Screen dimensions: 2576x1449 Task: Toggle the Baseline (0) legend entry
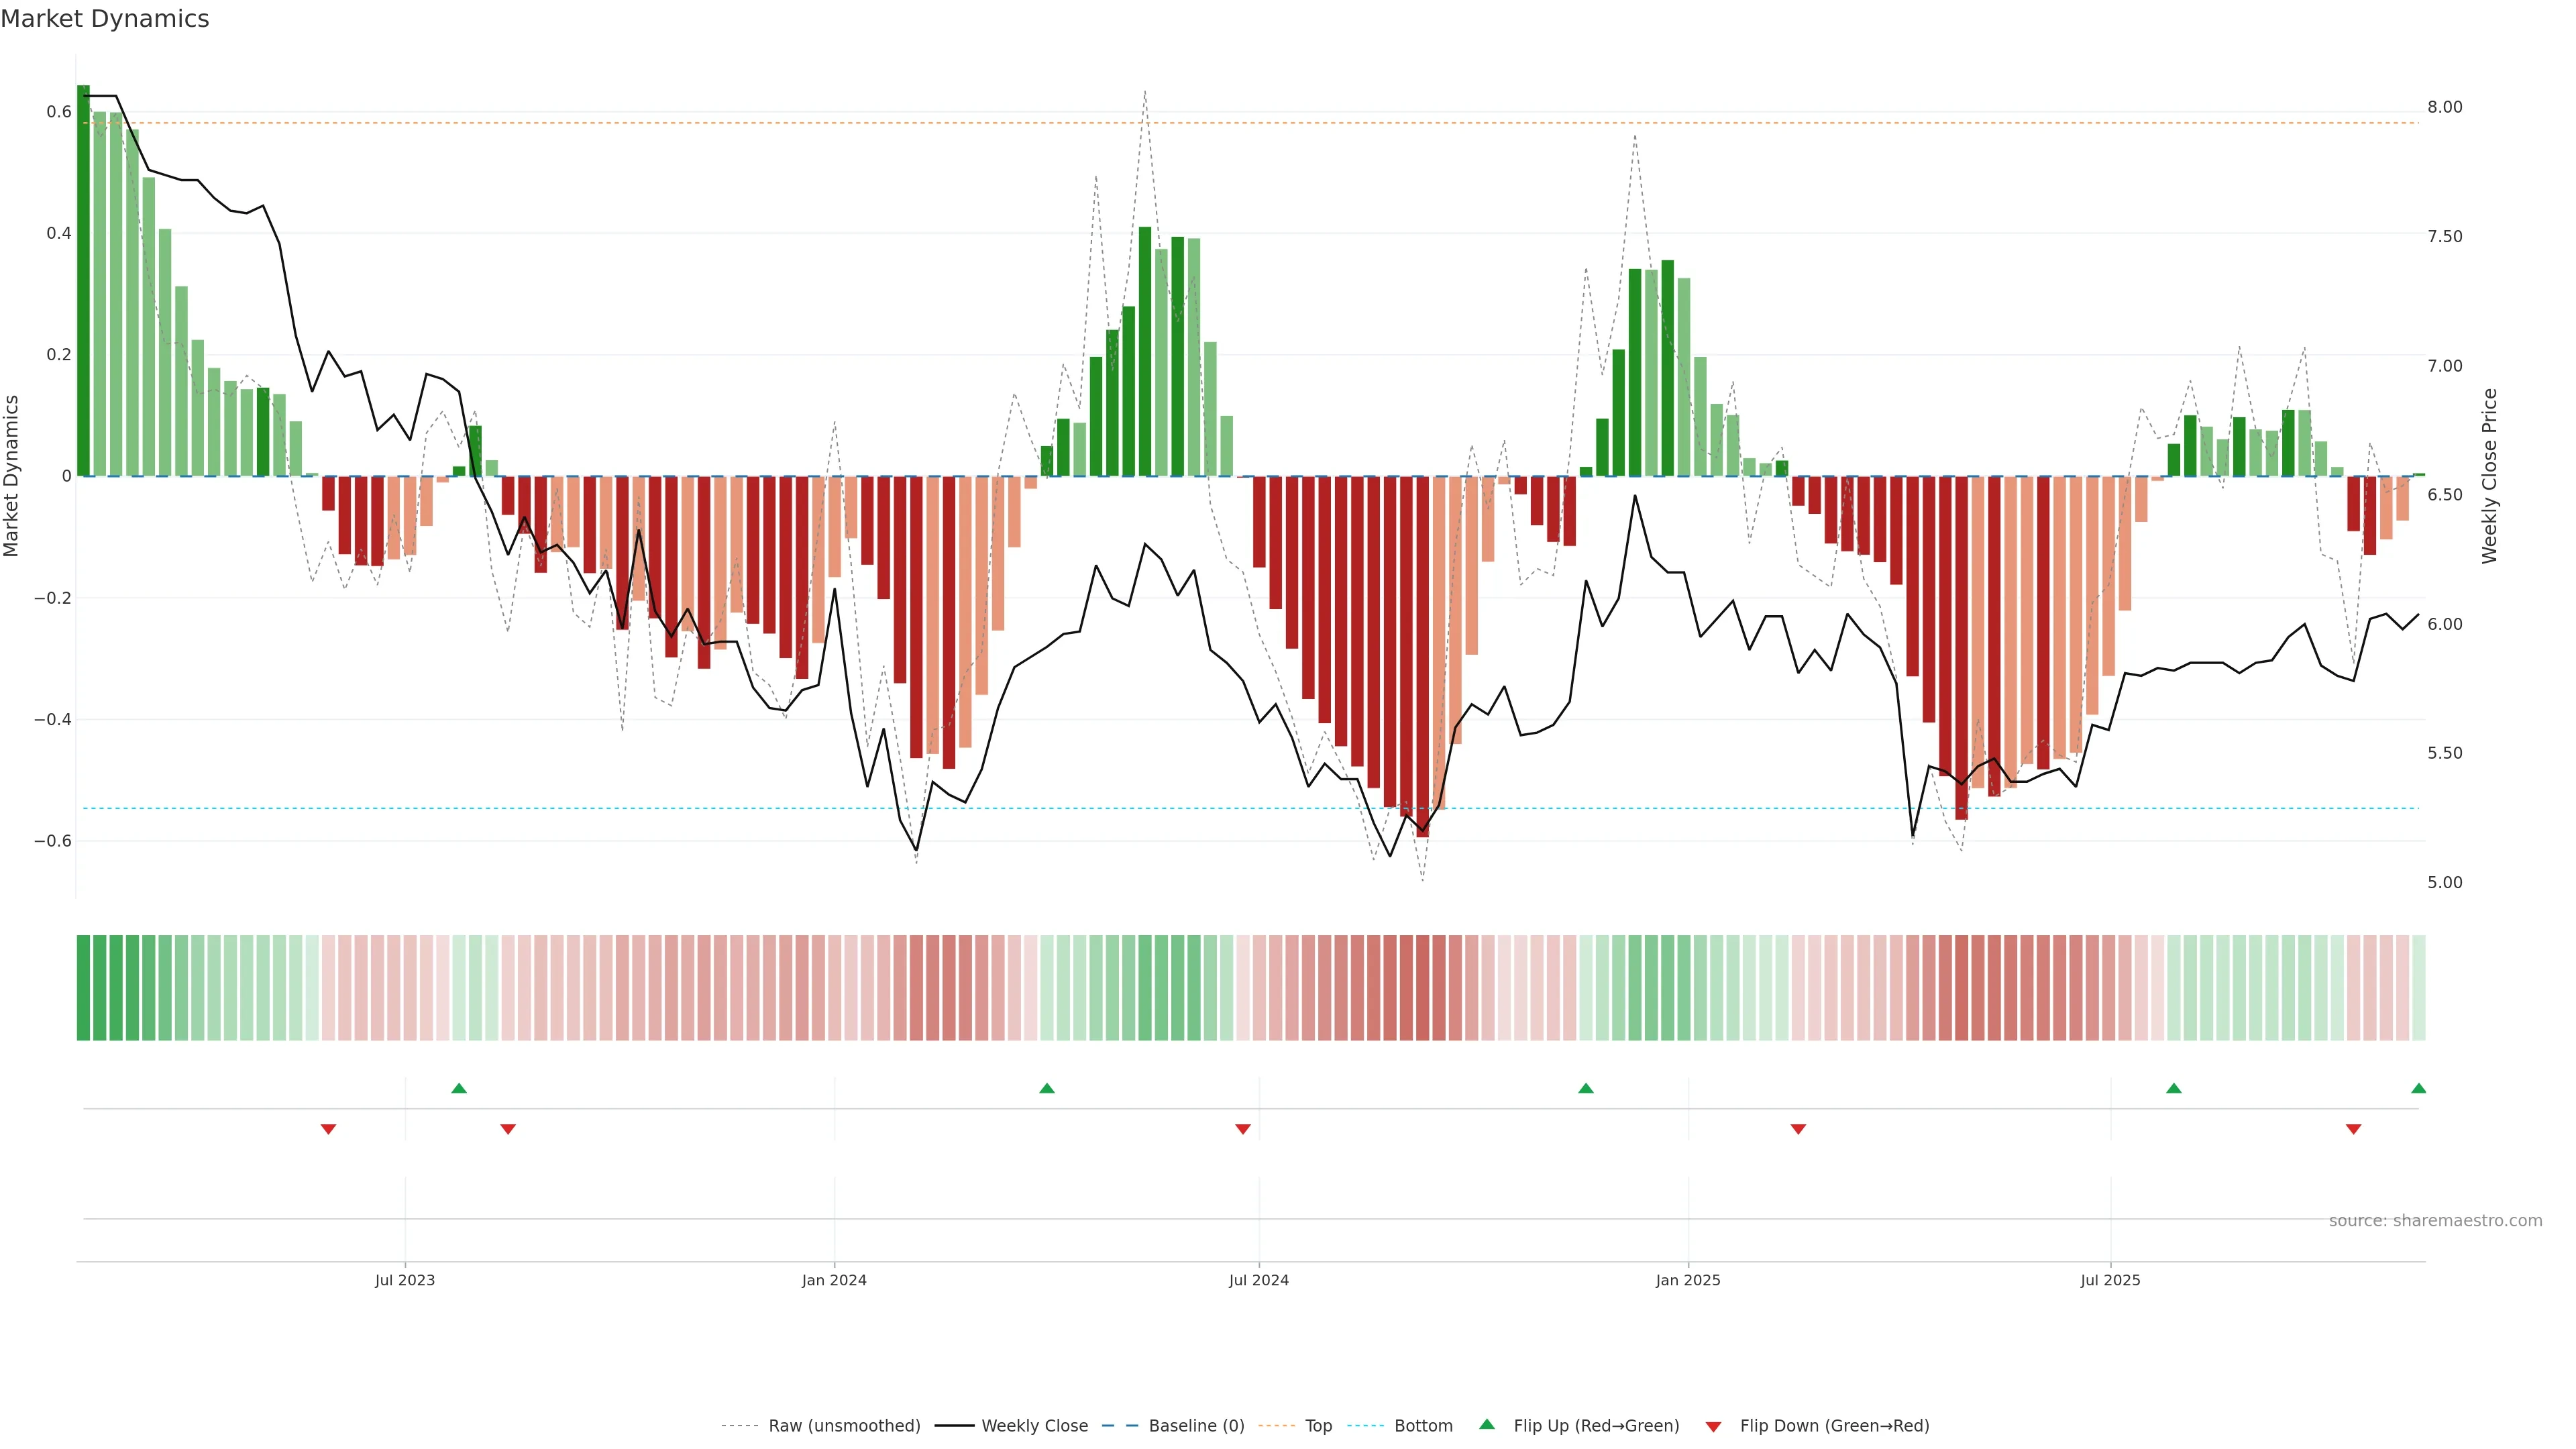1196,1426
